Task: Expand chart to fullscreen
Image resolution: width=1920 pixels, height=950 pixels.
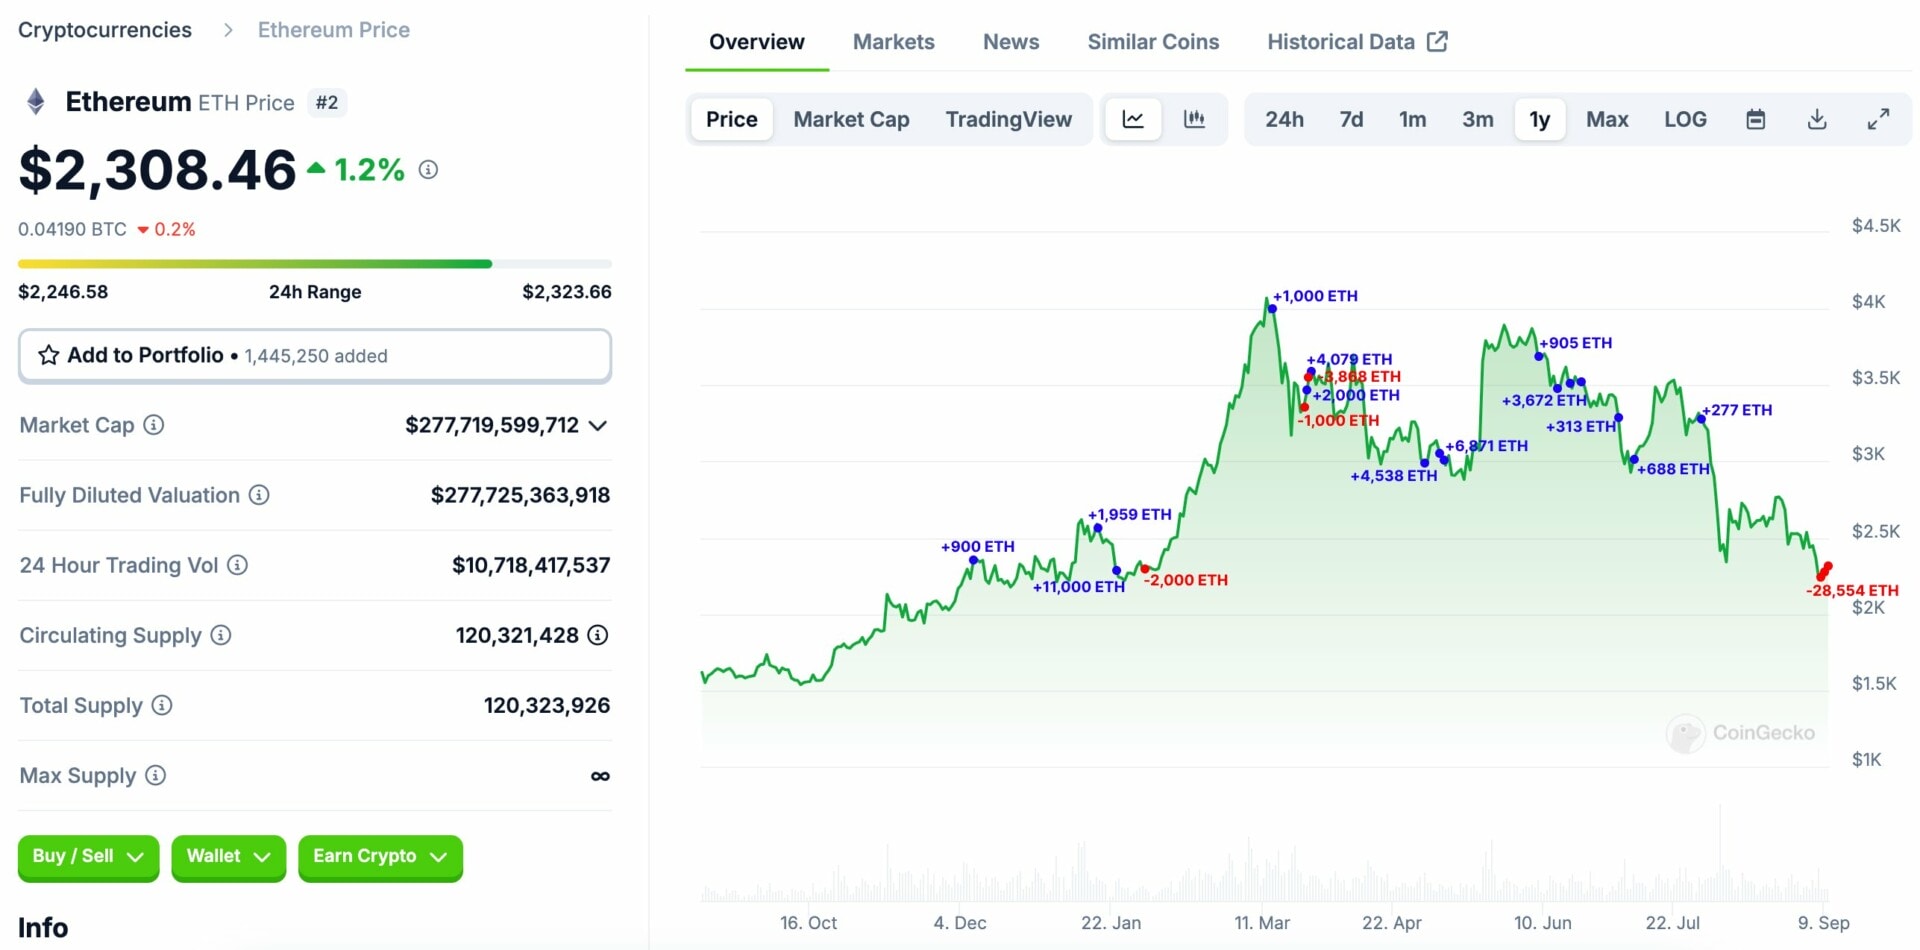Action: (1878, 120)
